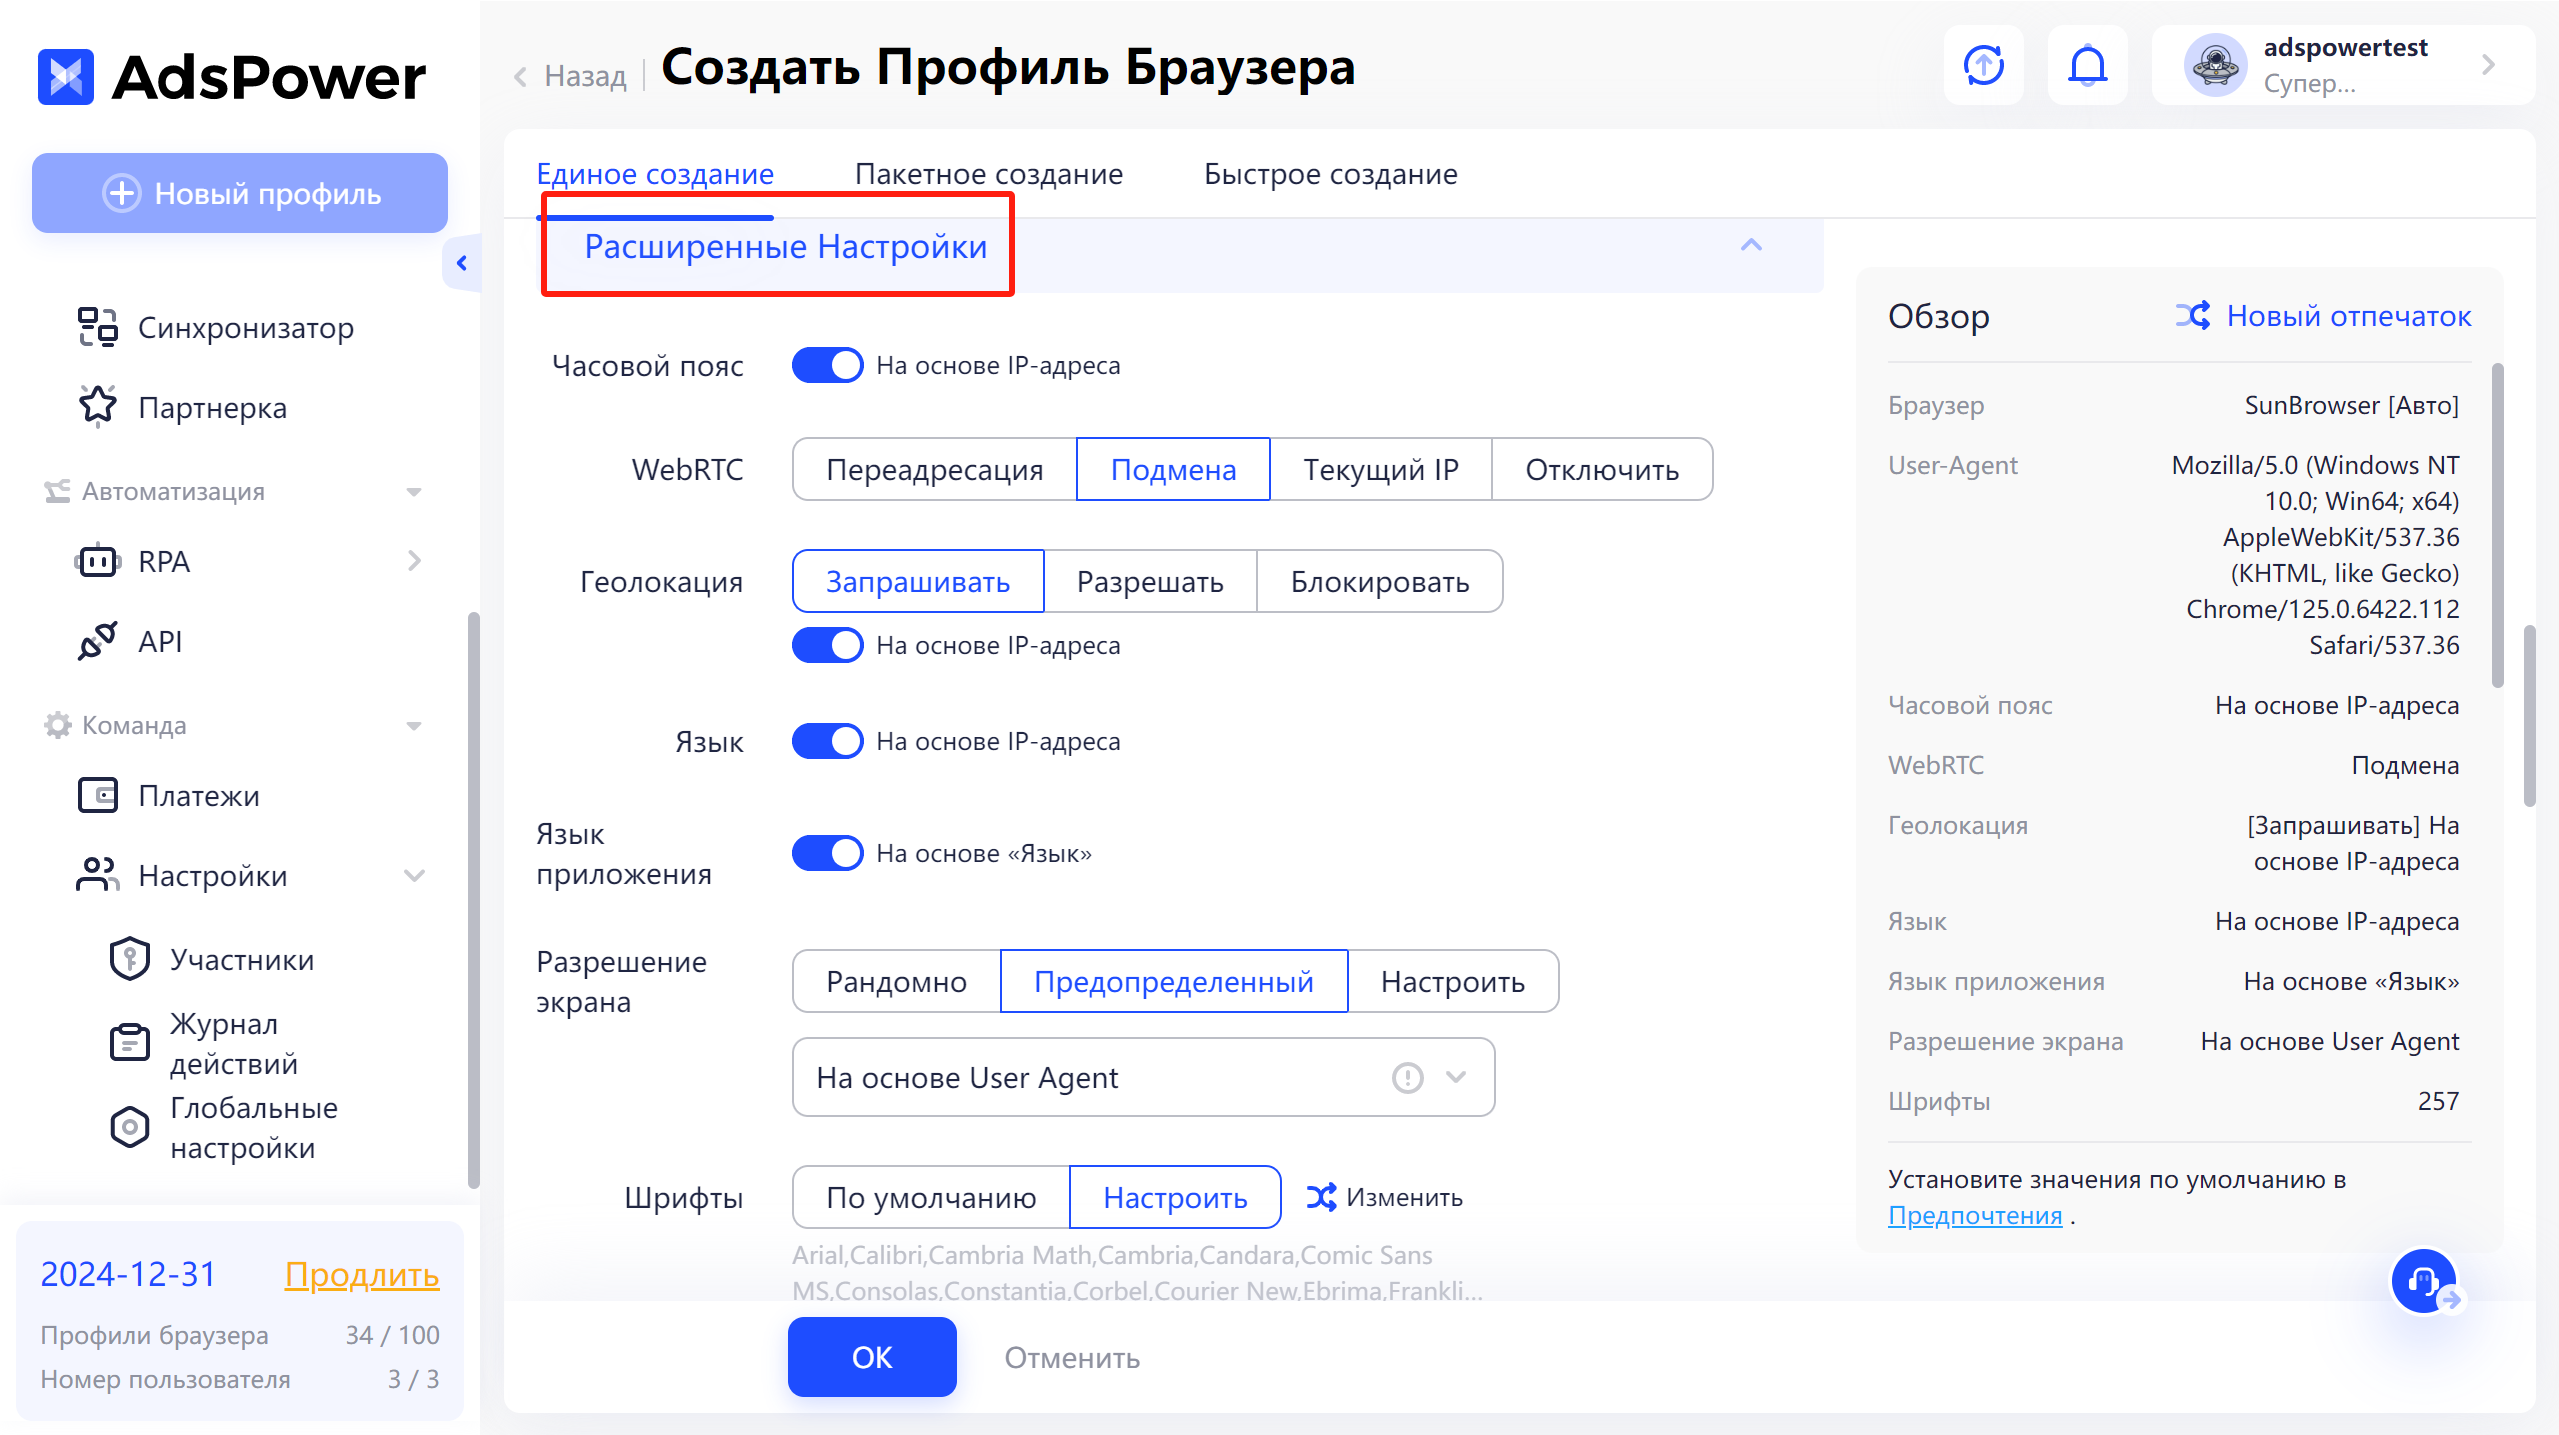Click the Партнерка star icon
This screenshot has width=2559, height=1435.
point(98,407)
